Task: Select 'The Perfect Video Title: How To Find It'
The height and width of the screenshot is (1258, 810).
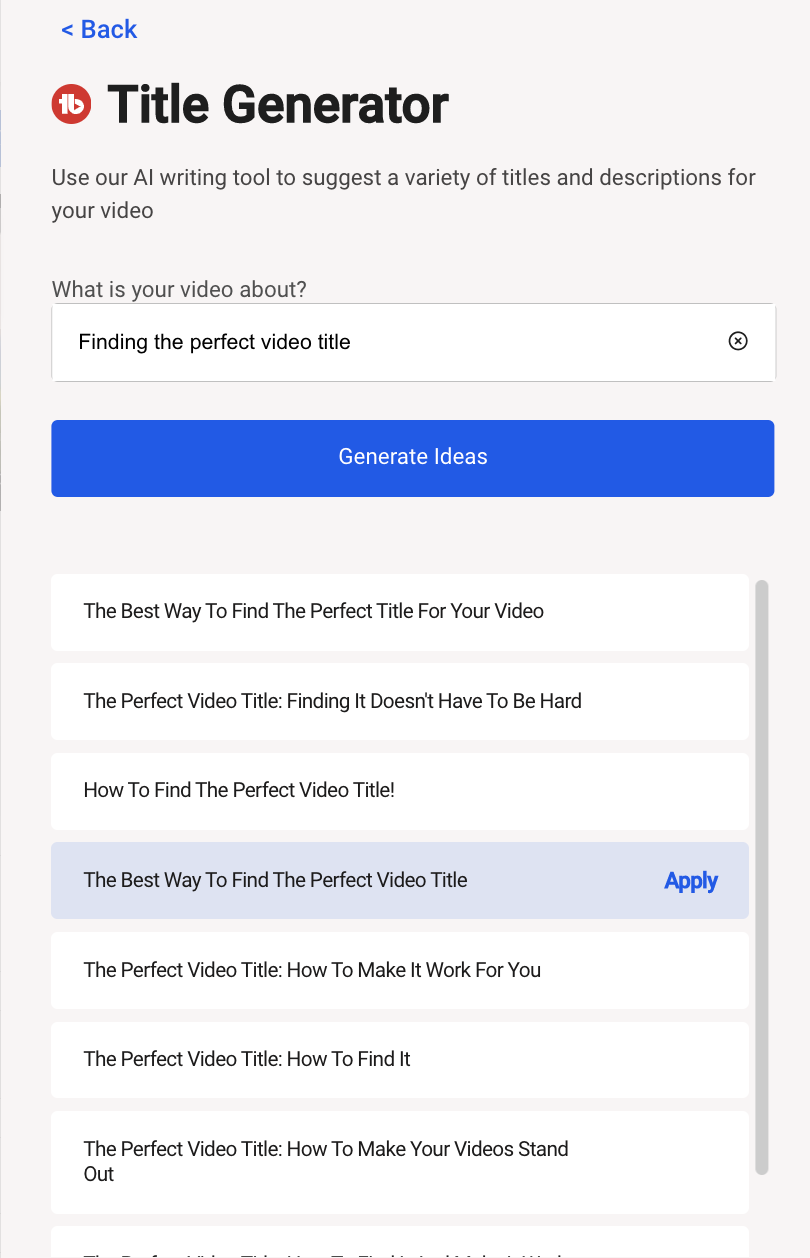Action: click(x=400, y=1060)
